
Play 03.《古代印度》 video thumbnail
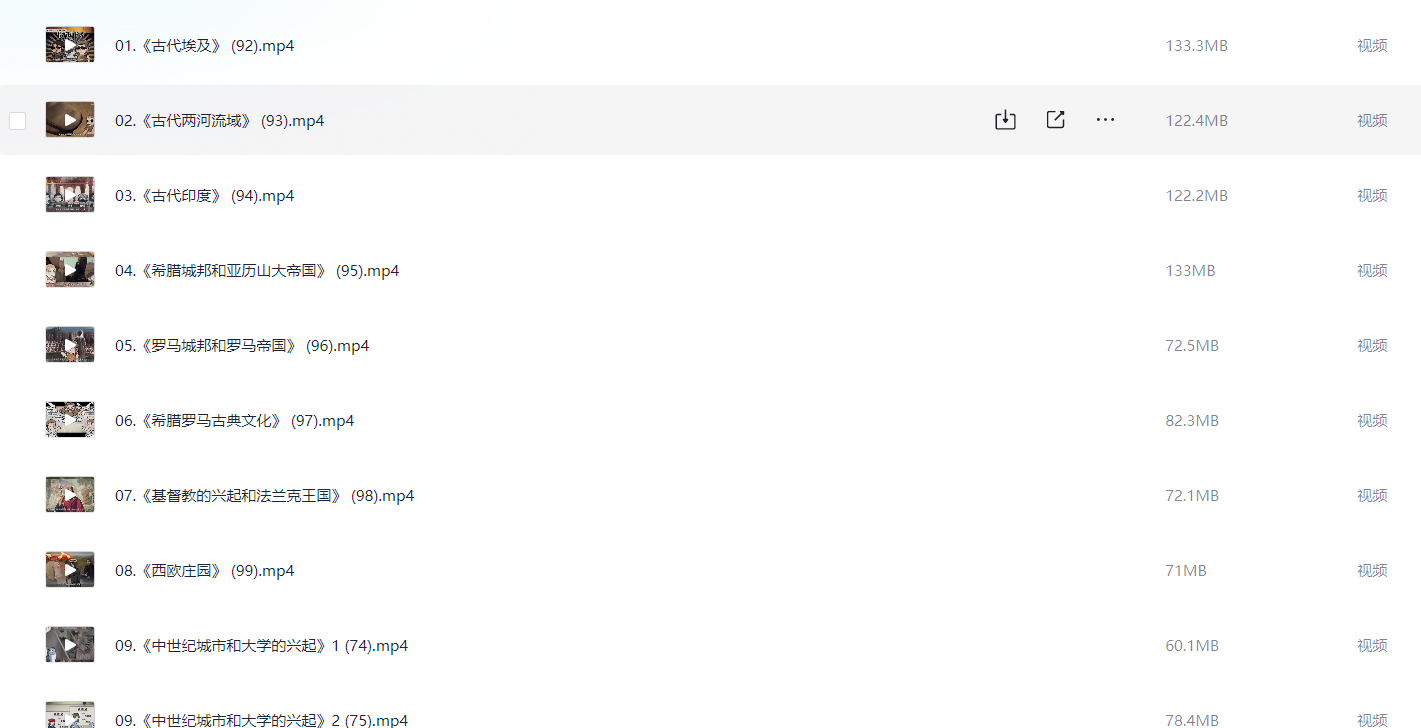(x=70, y=195)
